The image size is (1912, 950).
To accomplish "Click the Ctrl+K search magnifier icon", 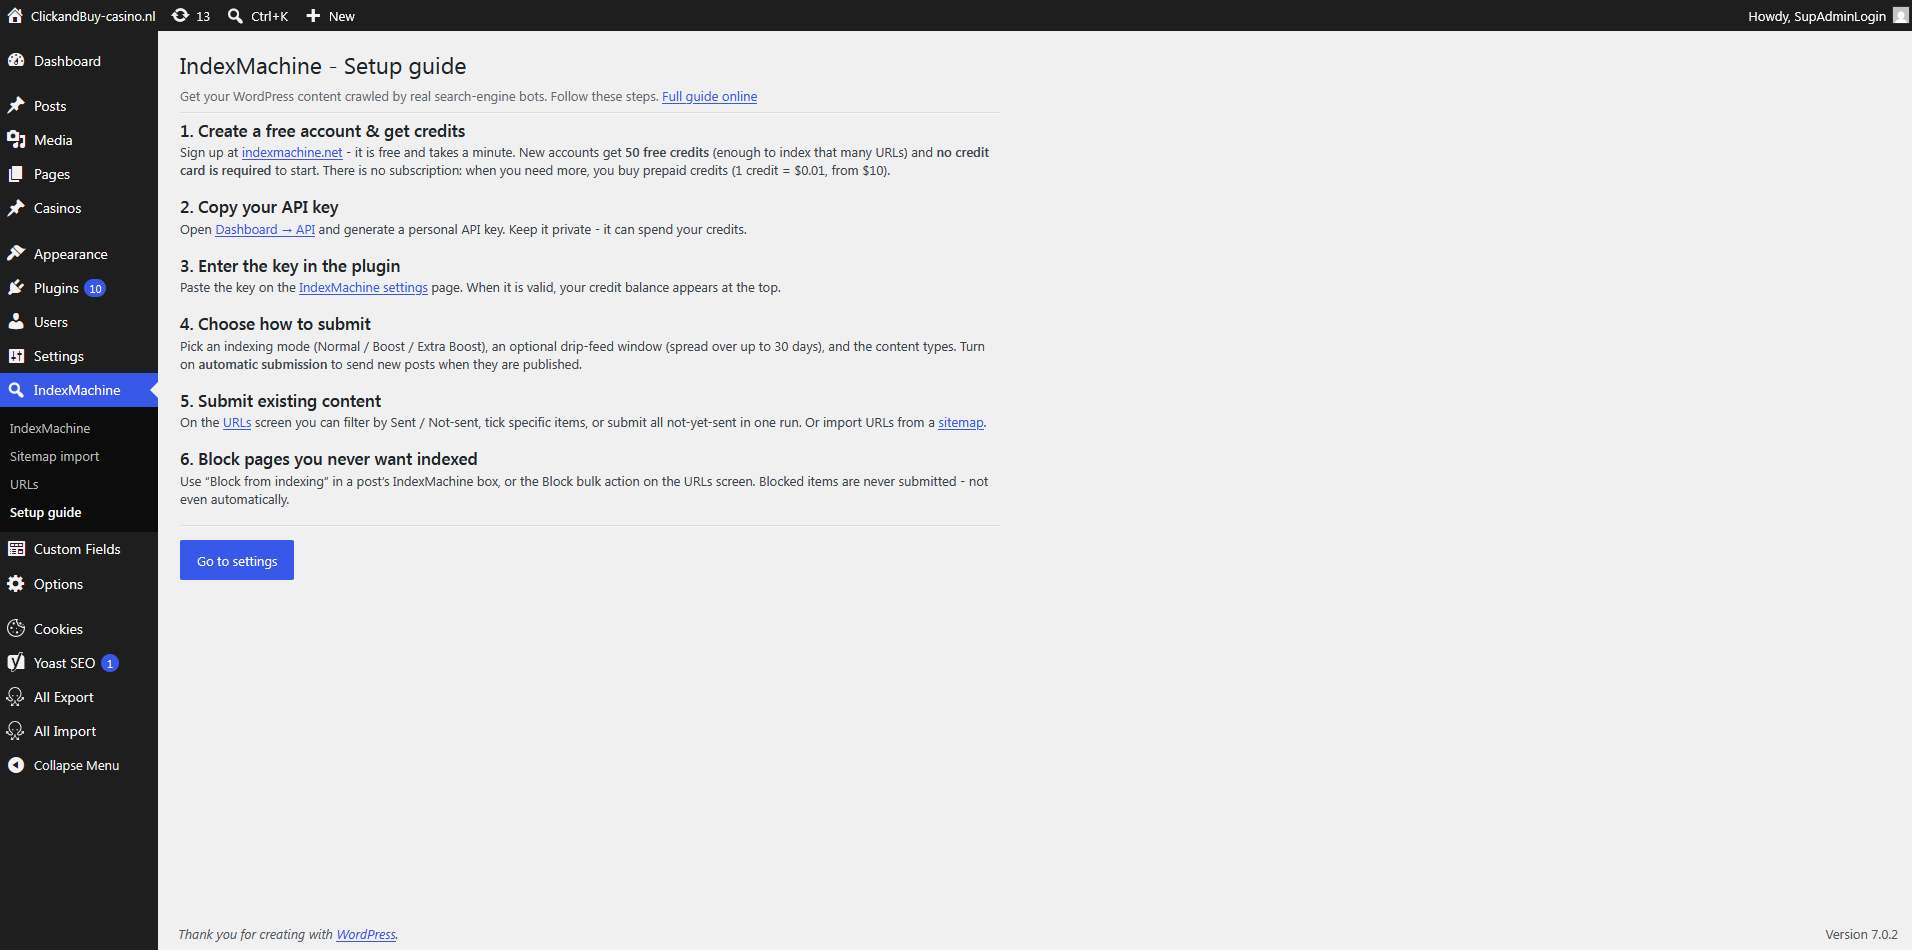I will (x=235, y=16).
